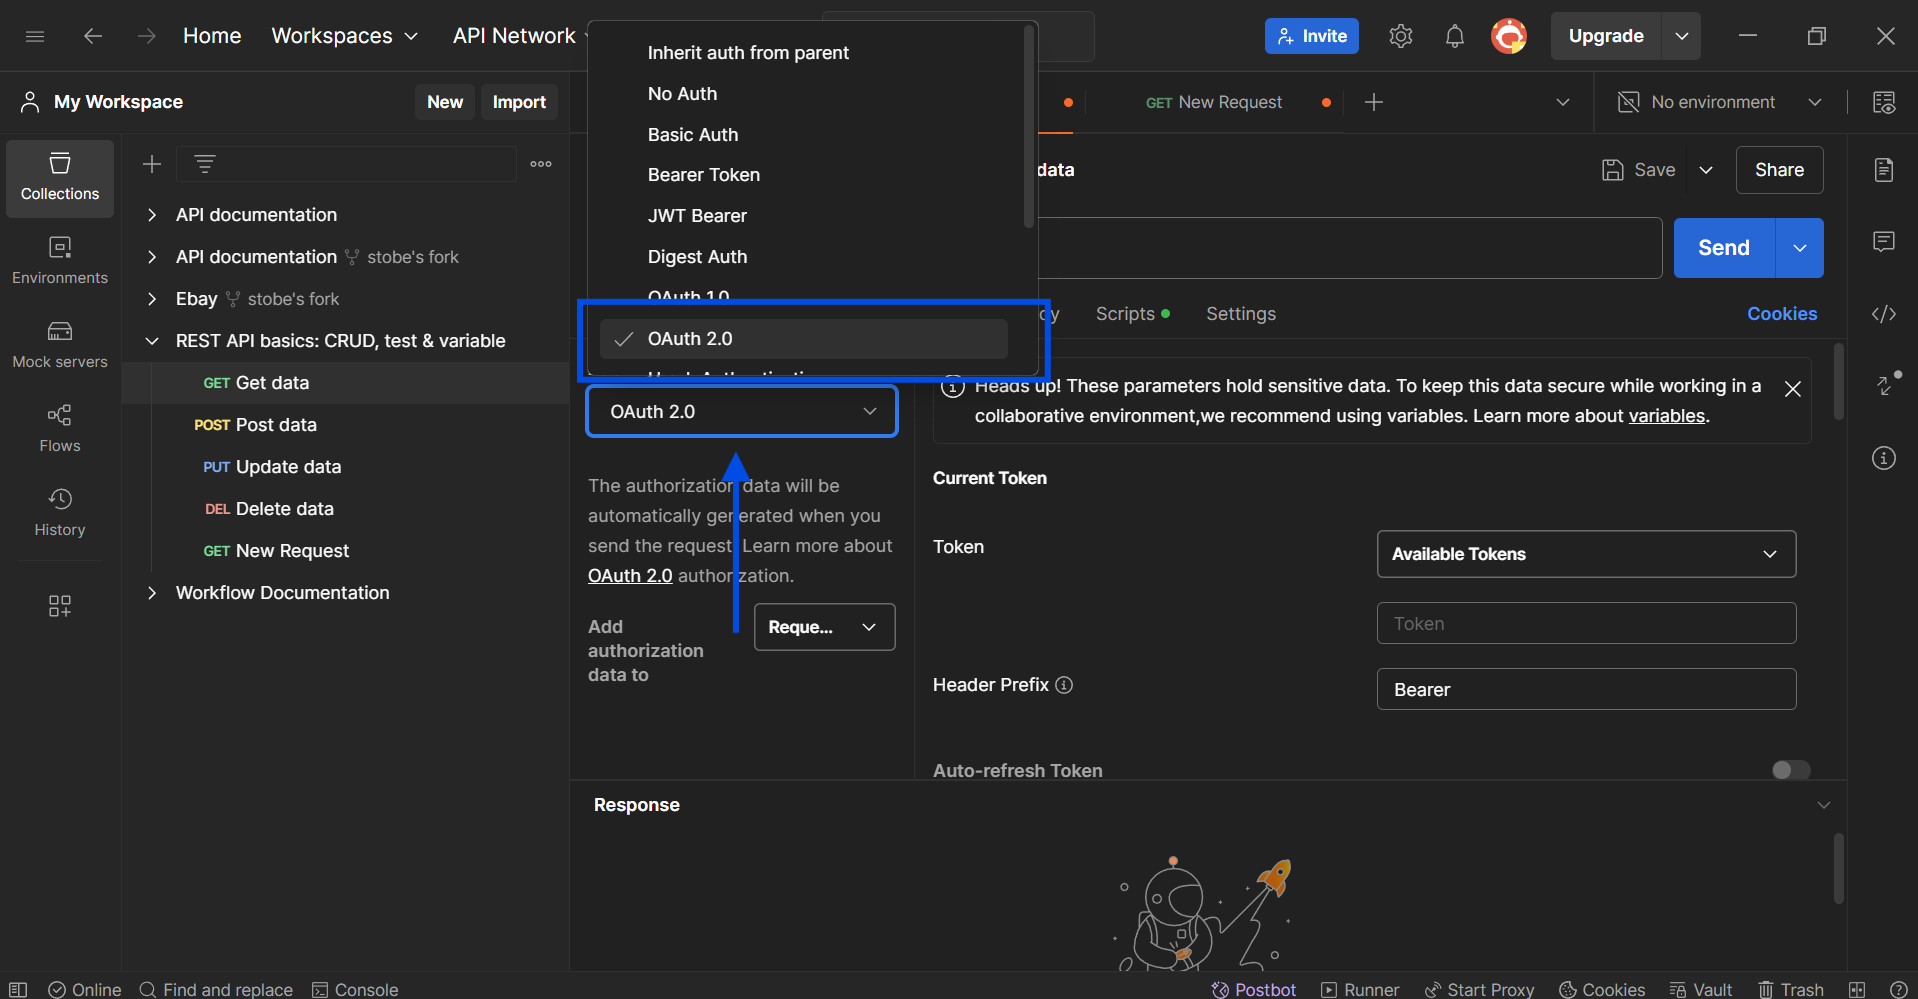Image resolution: width=1918 pixels, height=999 pixels.
Task: Click the Share button
Action: coord(1779,170)
